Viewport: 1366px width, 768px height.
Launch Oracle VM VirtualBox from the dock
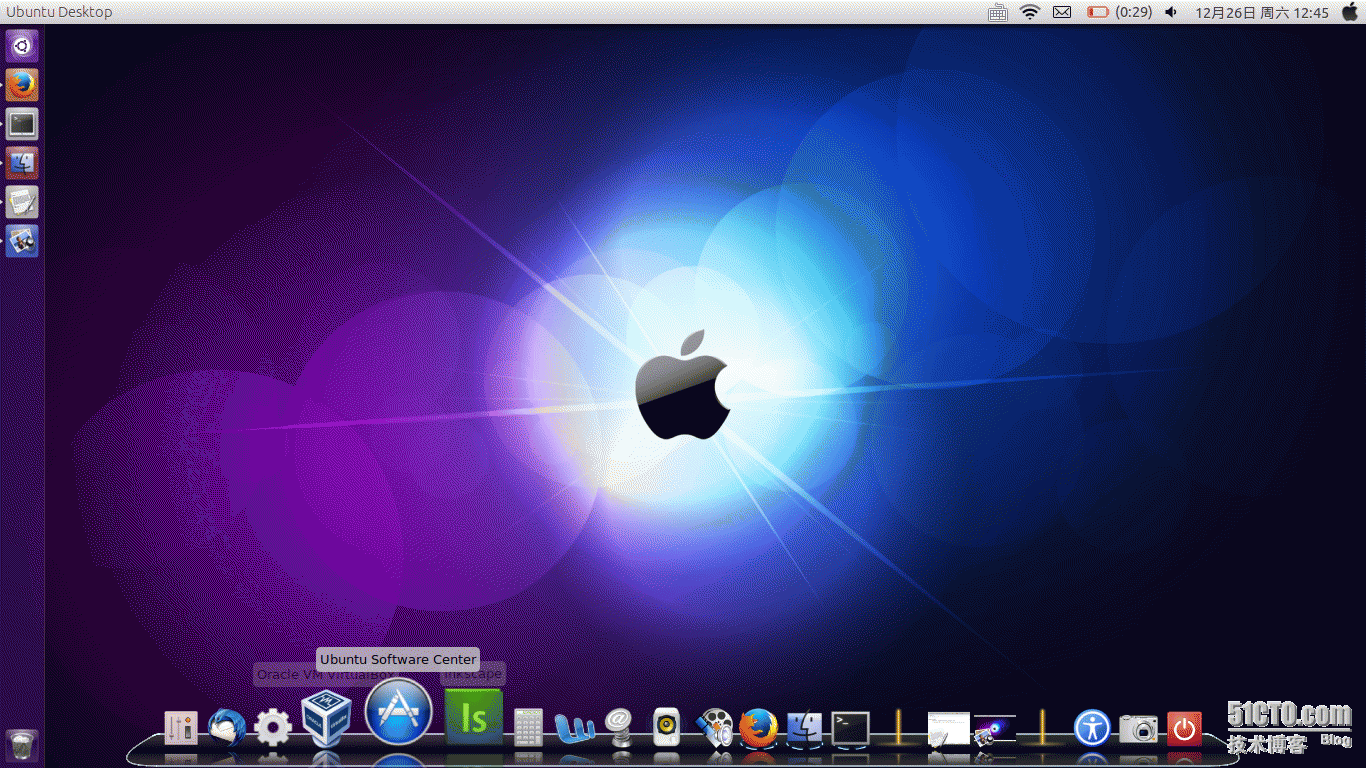point(326,718)
